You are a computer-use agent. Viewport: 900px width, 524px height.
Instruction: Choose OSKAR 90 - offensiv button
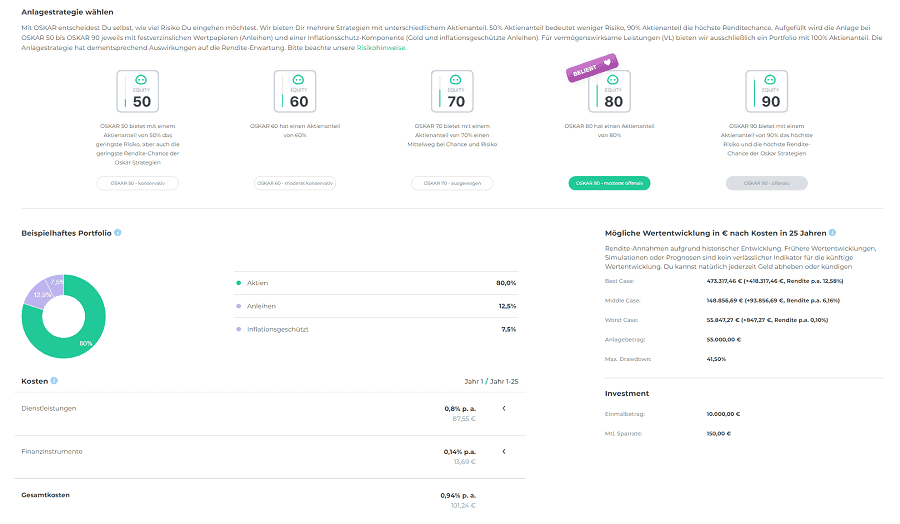click(x=767, y=183)
